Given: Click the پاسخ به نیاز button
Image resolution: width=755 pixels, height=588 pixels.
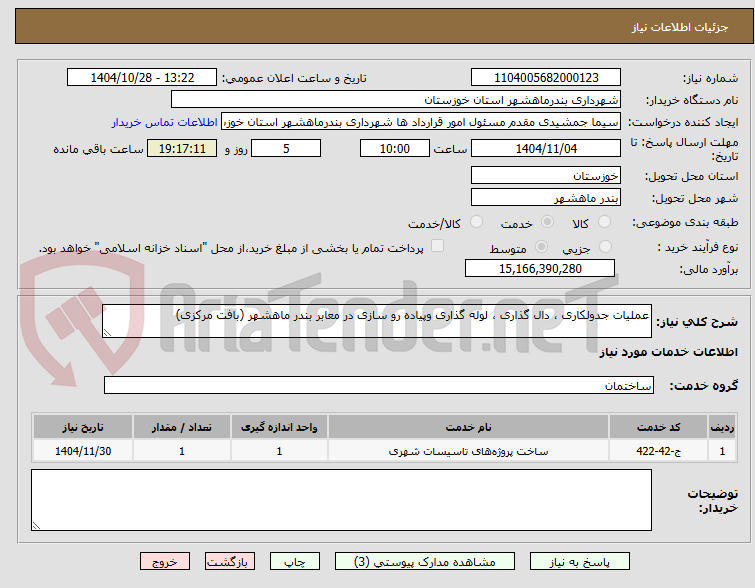Looking at the screenshot, I should click(x=580, y=562).
